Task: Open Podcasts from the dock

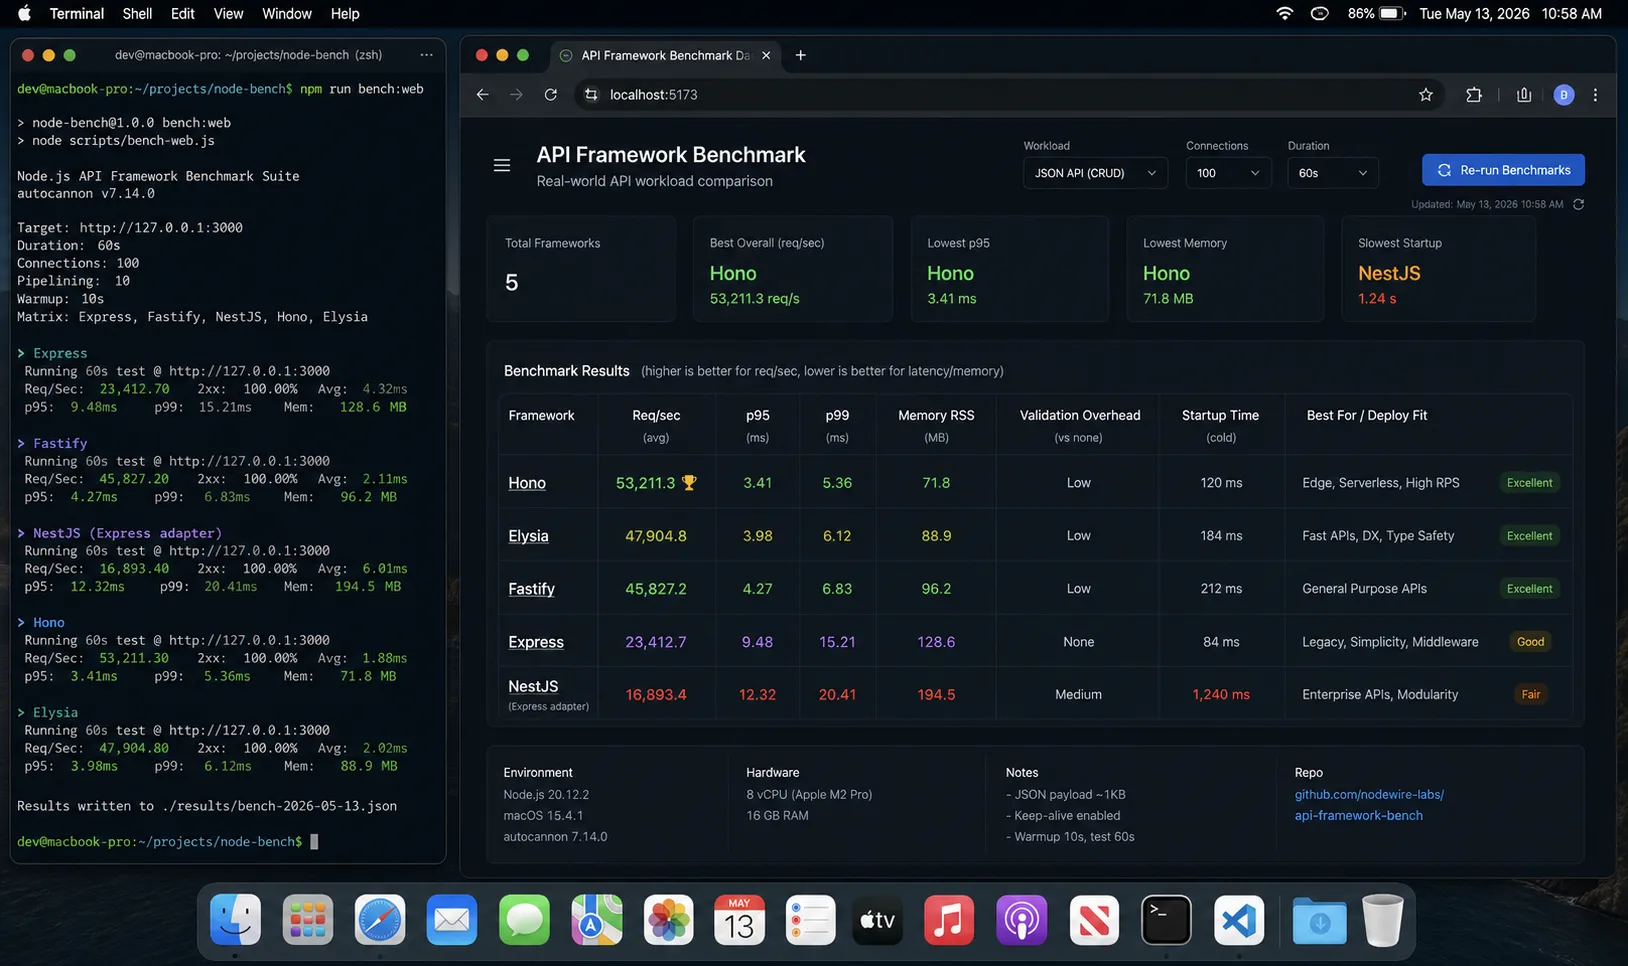Action: pos(1021,919)
